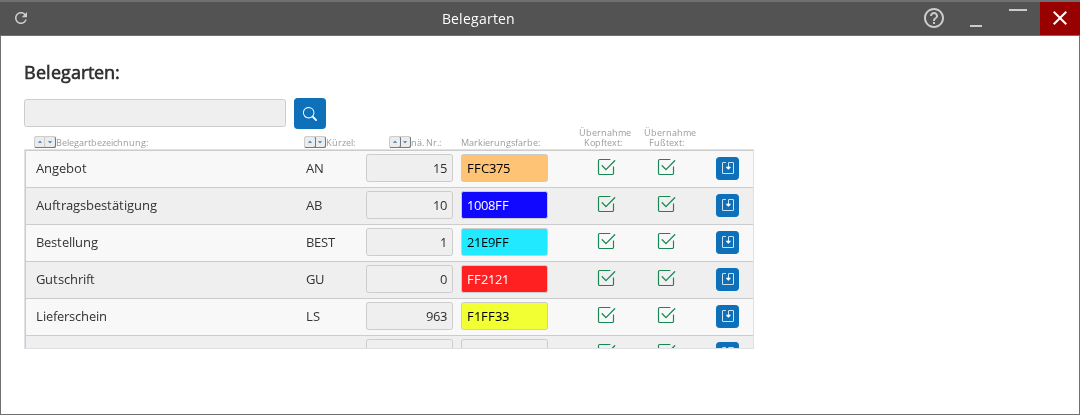Sort Belegartbezeichnung column ascending
This screenshot has width=1080, height=415.
pyautogui.click(x=40, y=142)
